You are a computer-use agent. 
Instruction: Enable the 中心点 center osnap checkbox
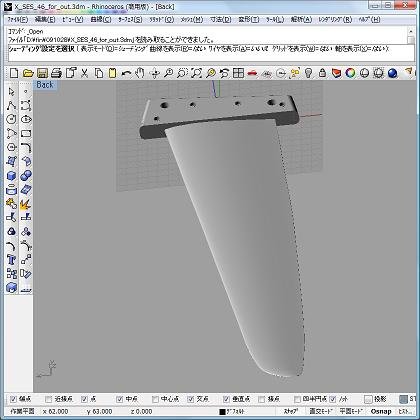pos(155,399)
